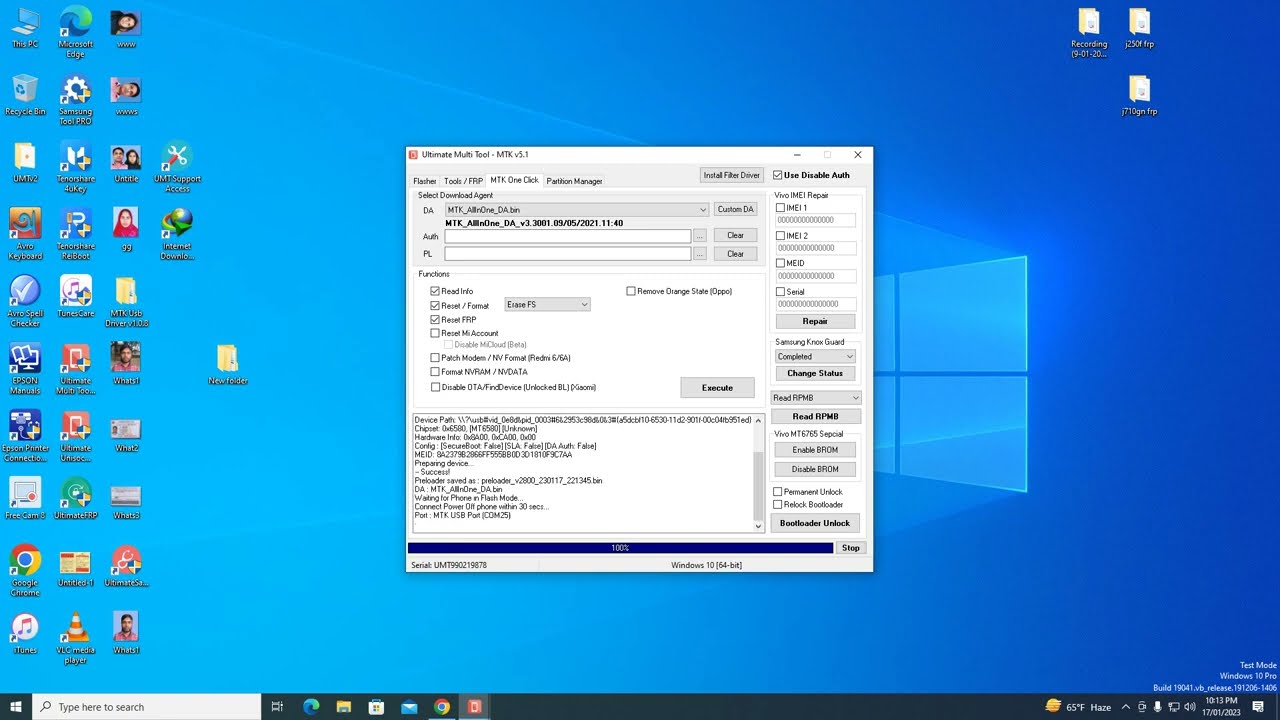Enable Relock Bootloader checkbox
Screen dimensions: 1280x720
click(778, 505)
